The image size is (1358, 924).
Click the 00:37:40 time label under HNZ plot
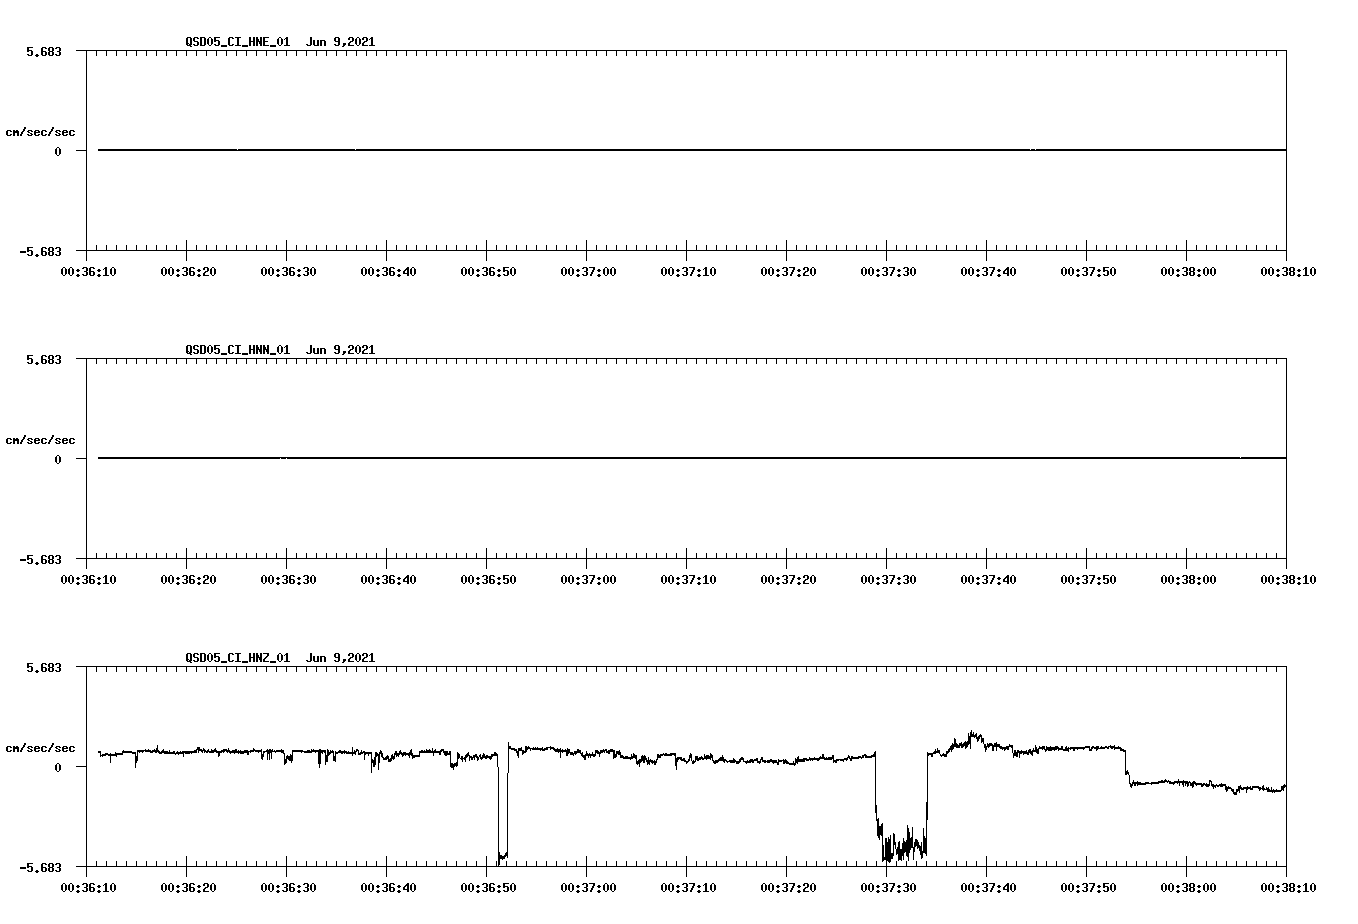tap(988, 887)
